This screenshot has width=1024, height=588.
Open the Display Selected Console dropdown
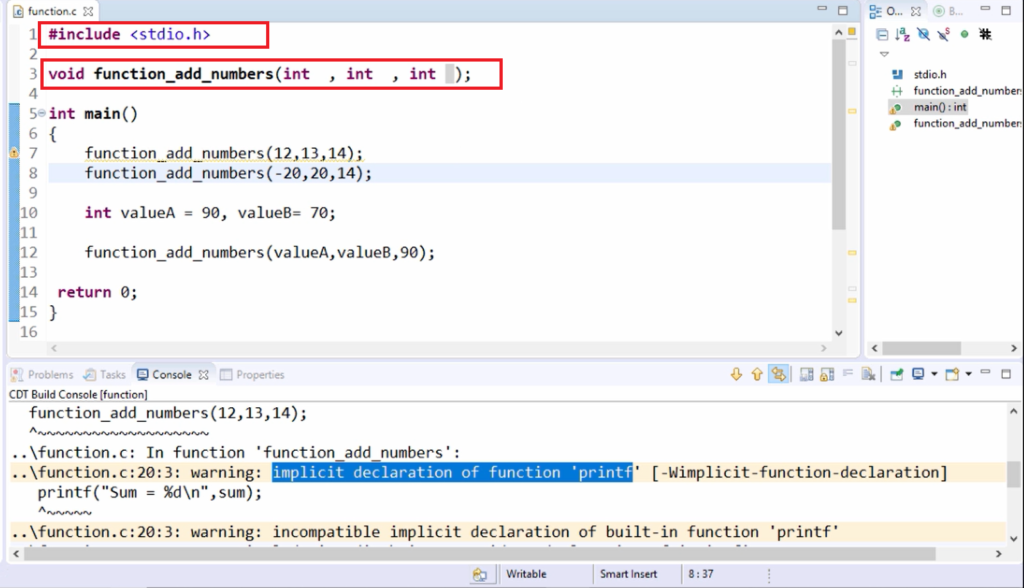click(934, 374)
